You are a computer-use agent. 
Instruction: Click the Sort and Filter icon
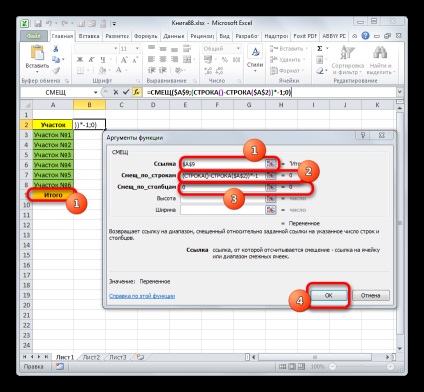pos(347,53)
